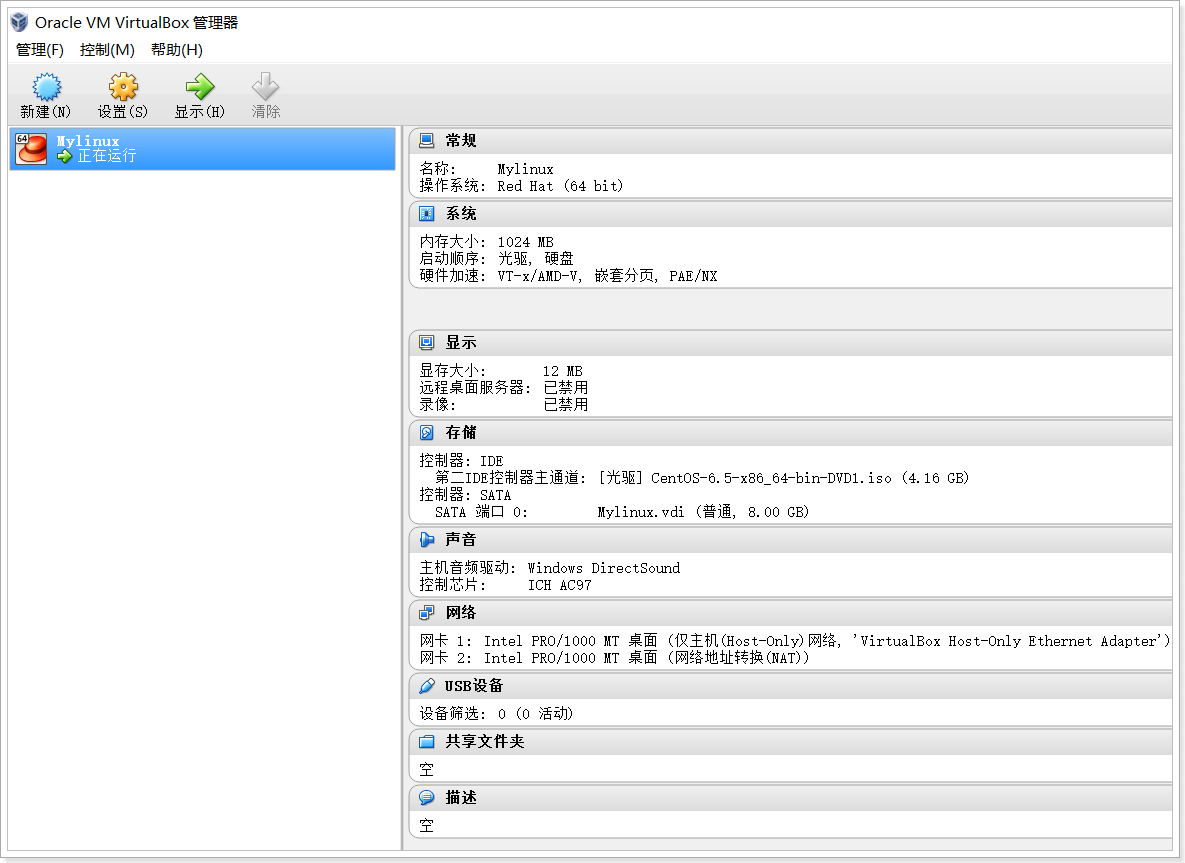The height and width of the screenshot is (863, 1185).
Task: Click the Network (网络) section icon
Action: 427,613
